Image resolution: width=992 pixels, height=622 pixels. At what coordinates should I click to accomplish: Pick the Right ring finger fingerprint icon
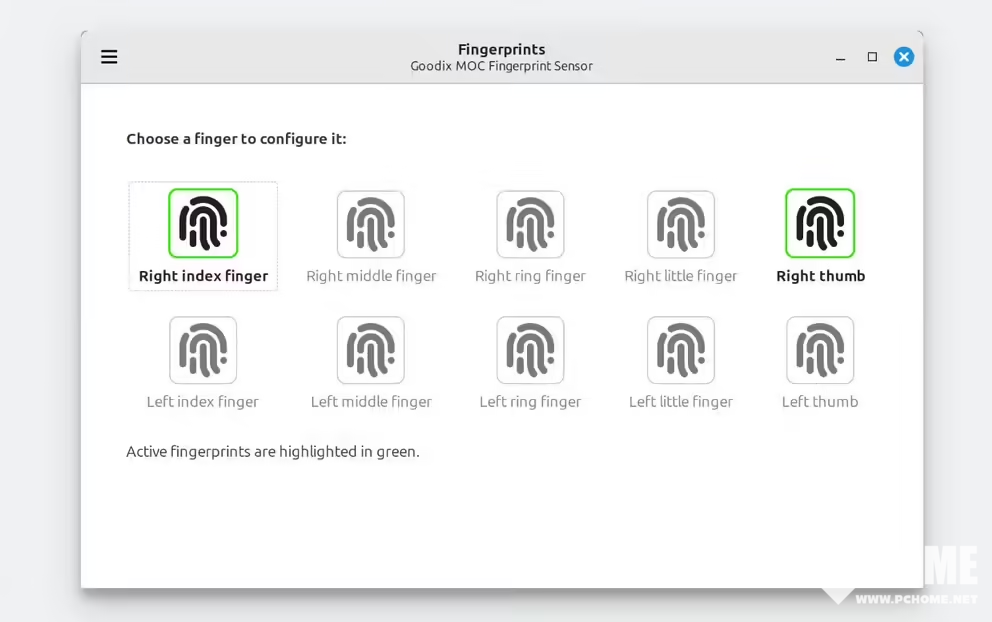tap(530, 224)
